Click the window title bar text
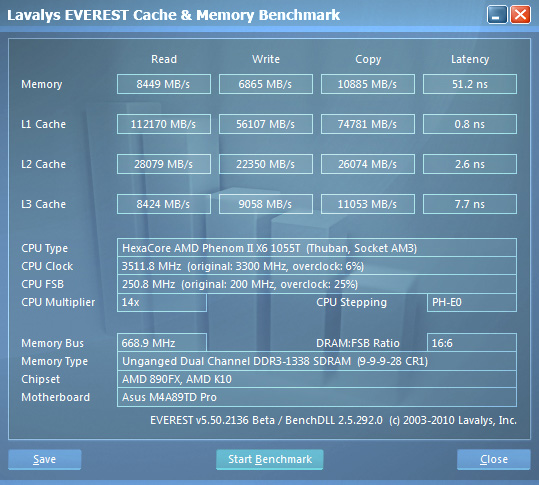This screenshot has width=539, height=485. [174, 15]
